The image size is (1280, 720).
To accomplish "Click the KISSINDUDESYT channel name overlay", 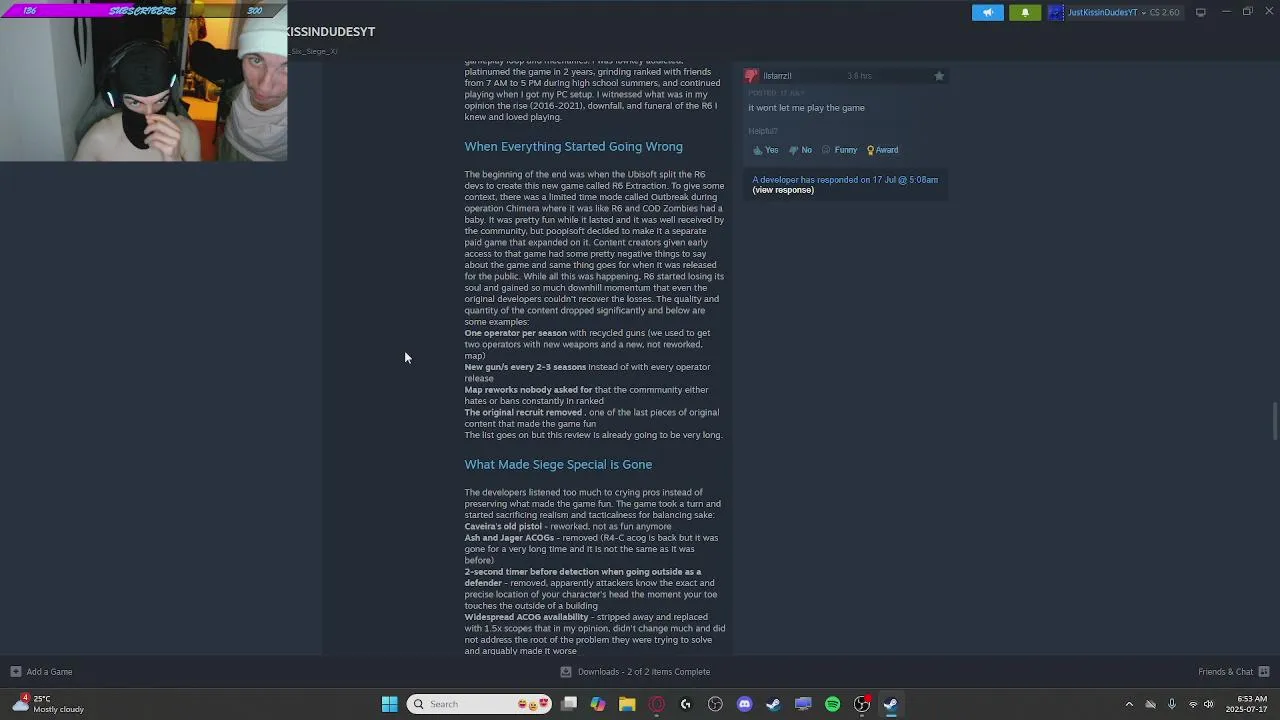I will click(x=330, y=32).
